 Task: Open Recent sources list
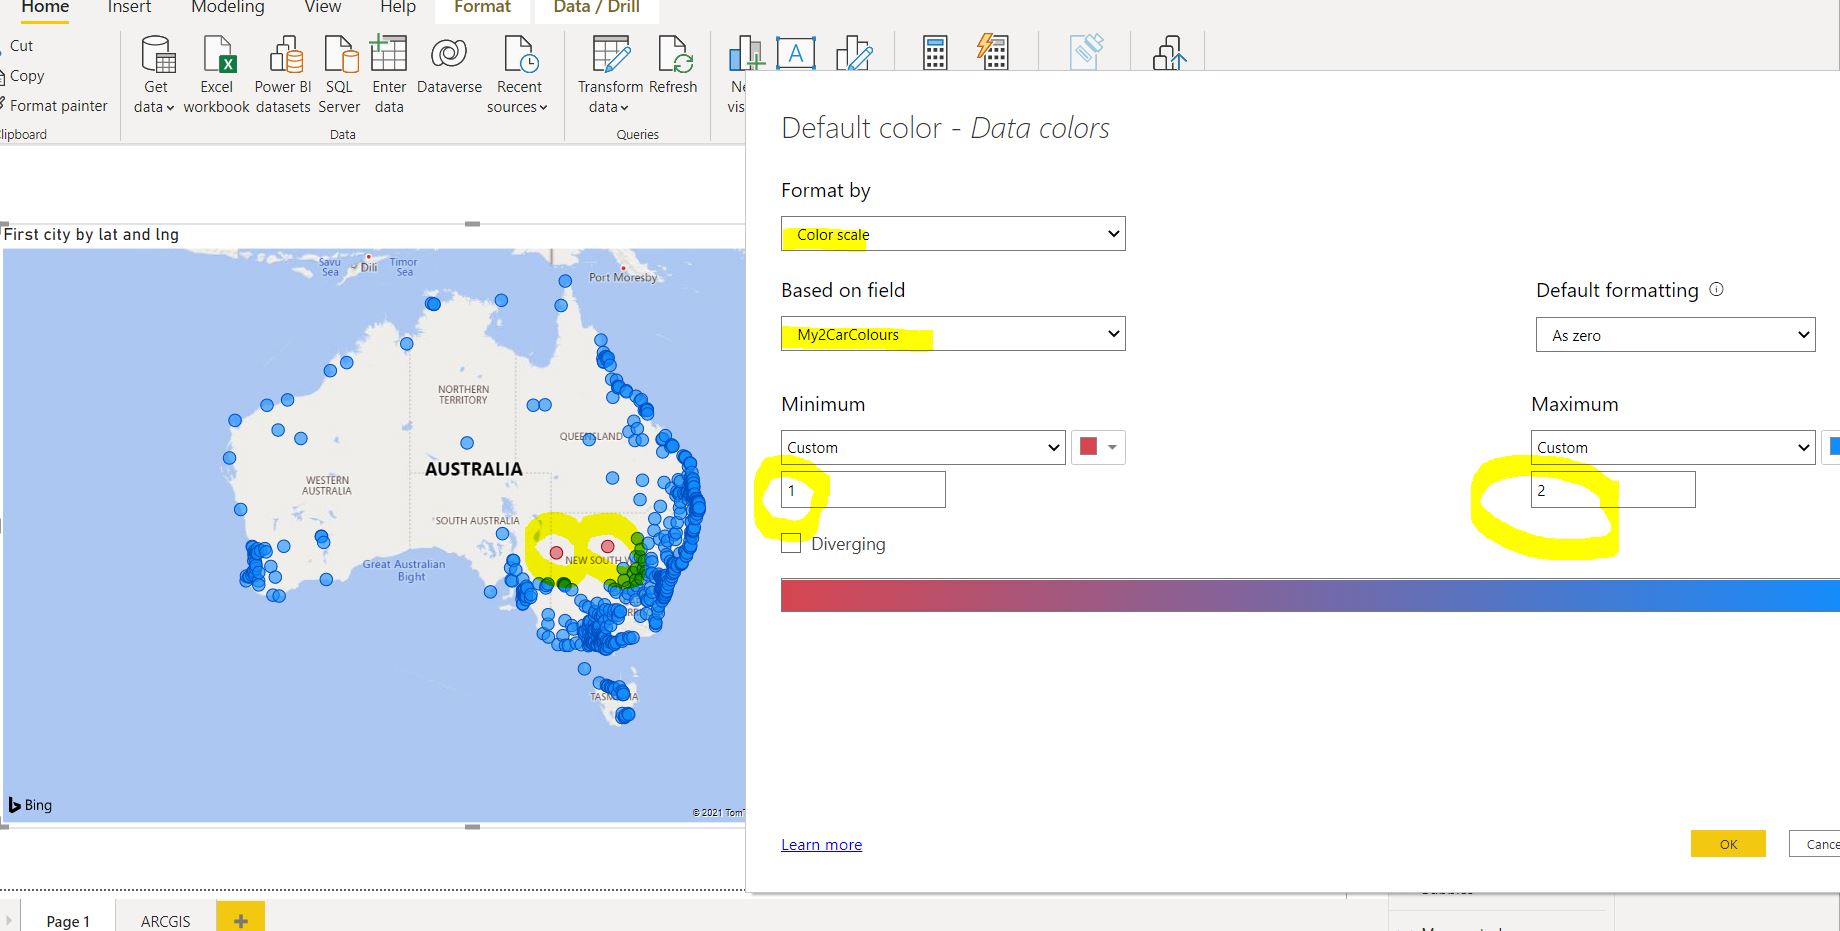(518, 75)
